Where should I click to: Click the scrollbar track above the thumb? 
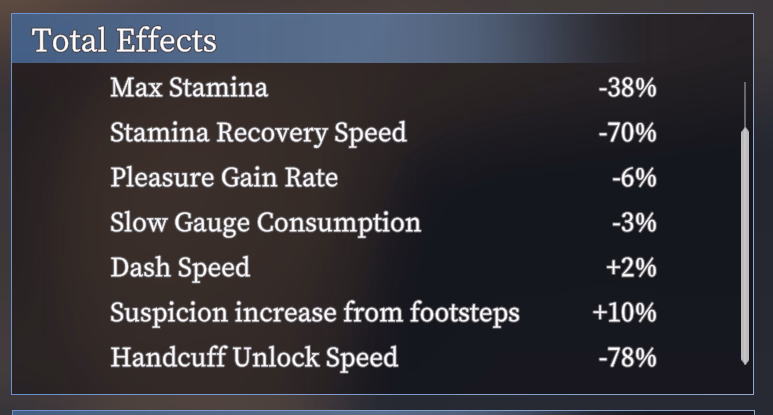(744, 103)
